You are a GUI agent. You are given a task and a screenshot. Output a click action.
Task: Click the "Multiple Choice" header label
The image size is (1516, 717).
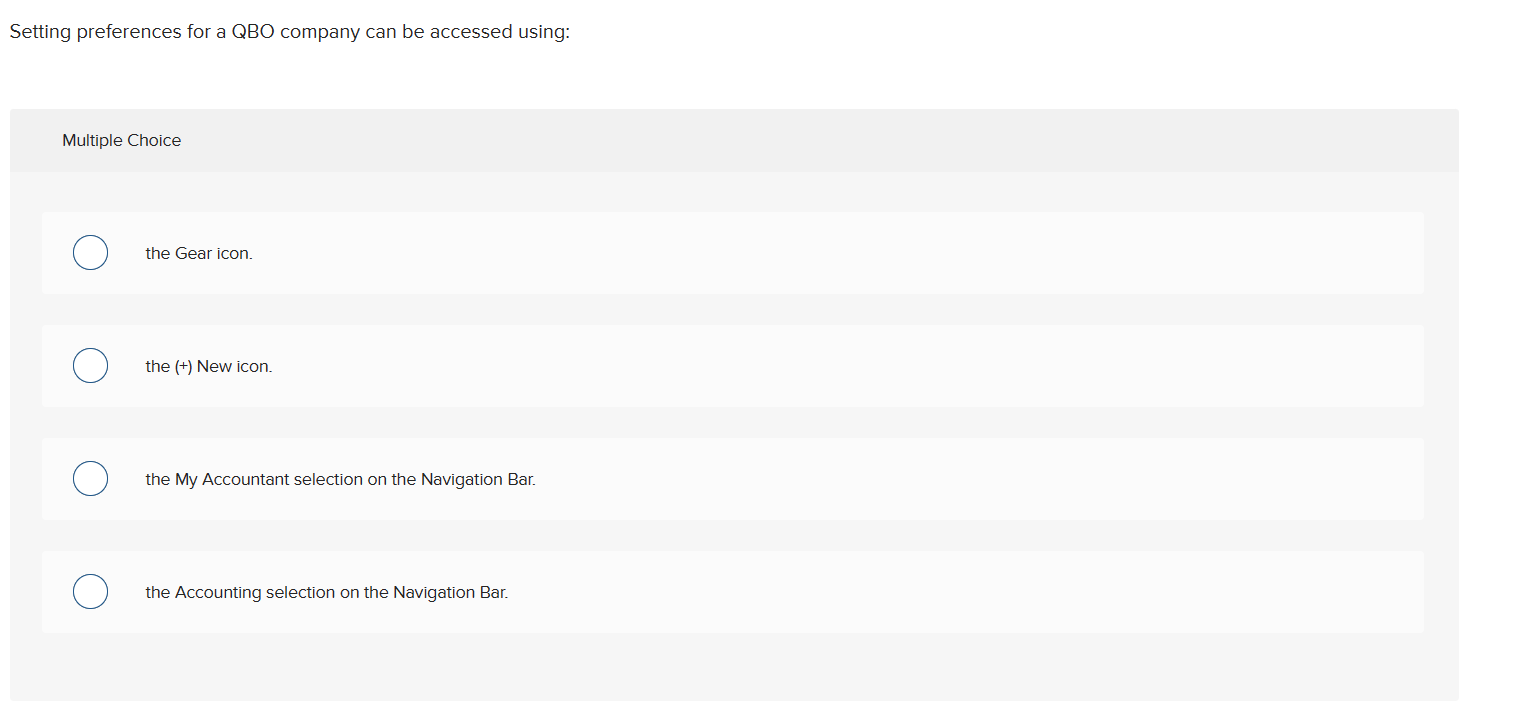click(x=121, y=140)
